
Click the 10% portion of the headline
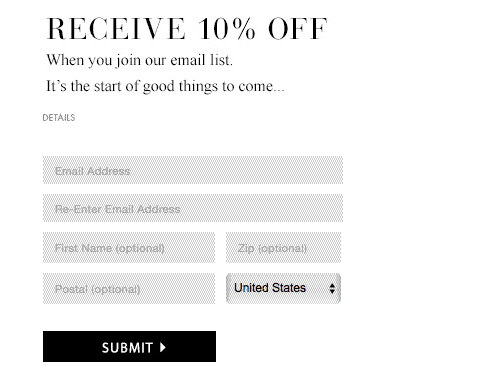[227, 29]
